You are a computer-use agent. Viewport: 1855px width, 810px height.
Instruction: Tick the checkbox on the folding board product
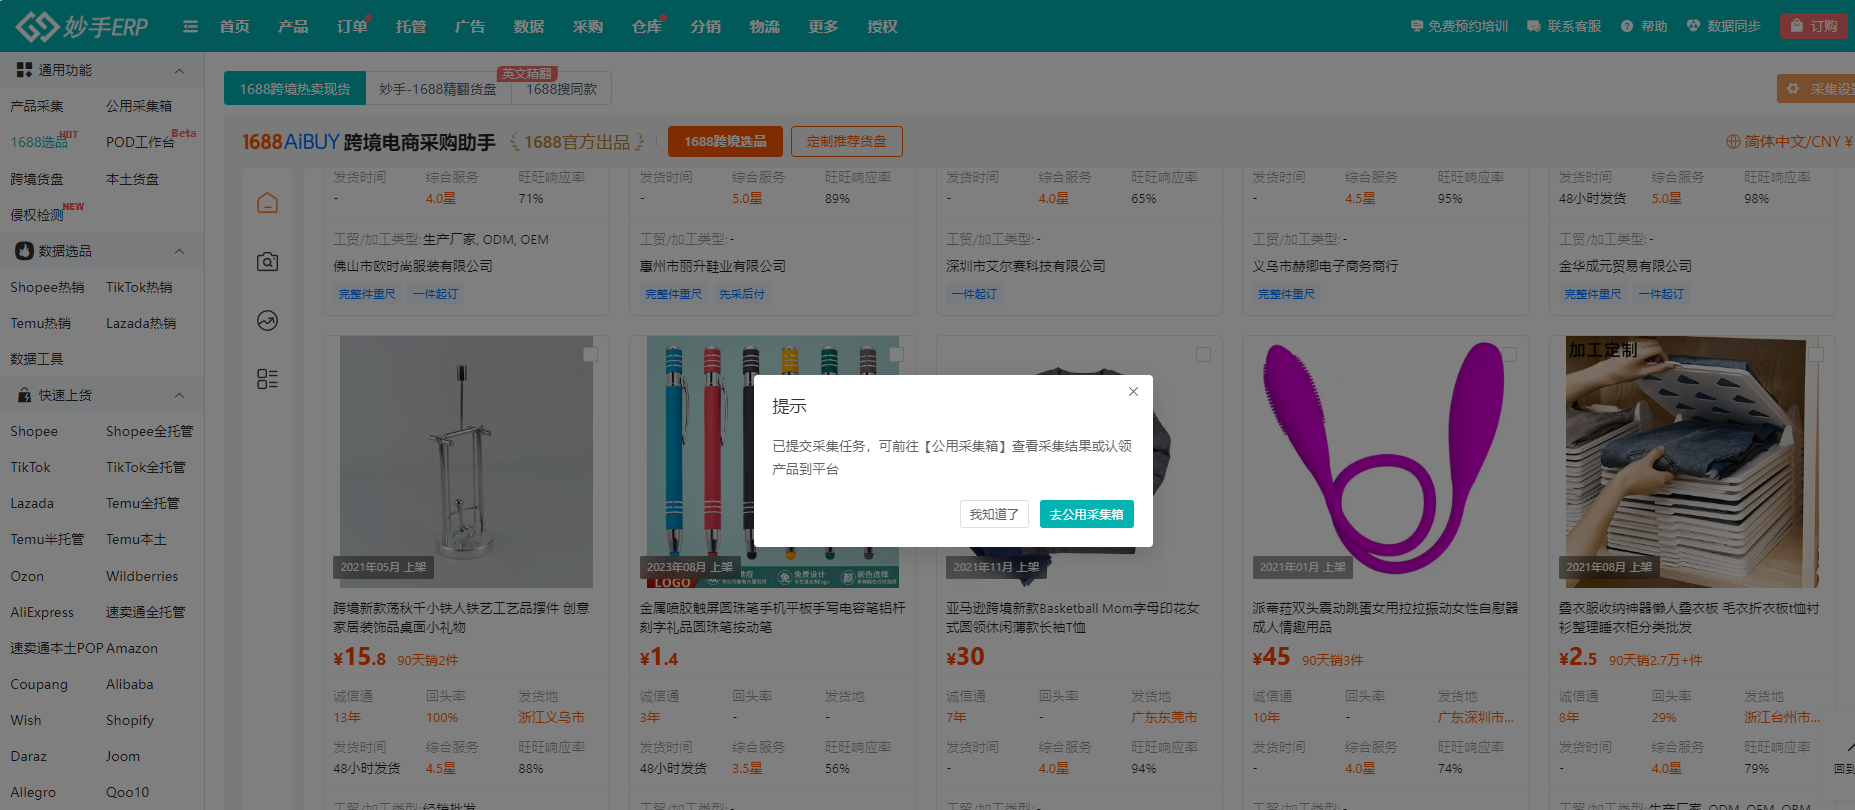[1816, 354]
